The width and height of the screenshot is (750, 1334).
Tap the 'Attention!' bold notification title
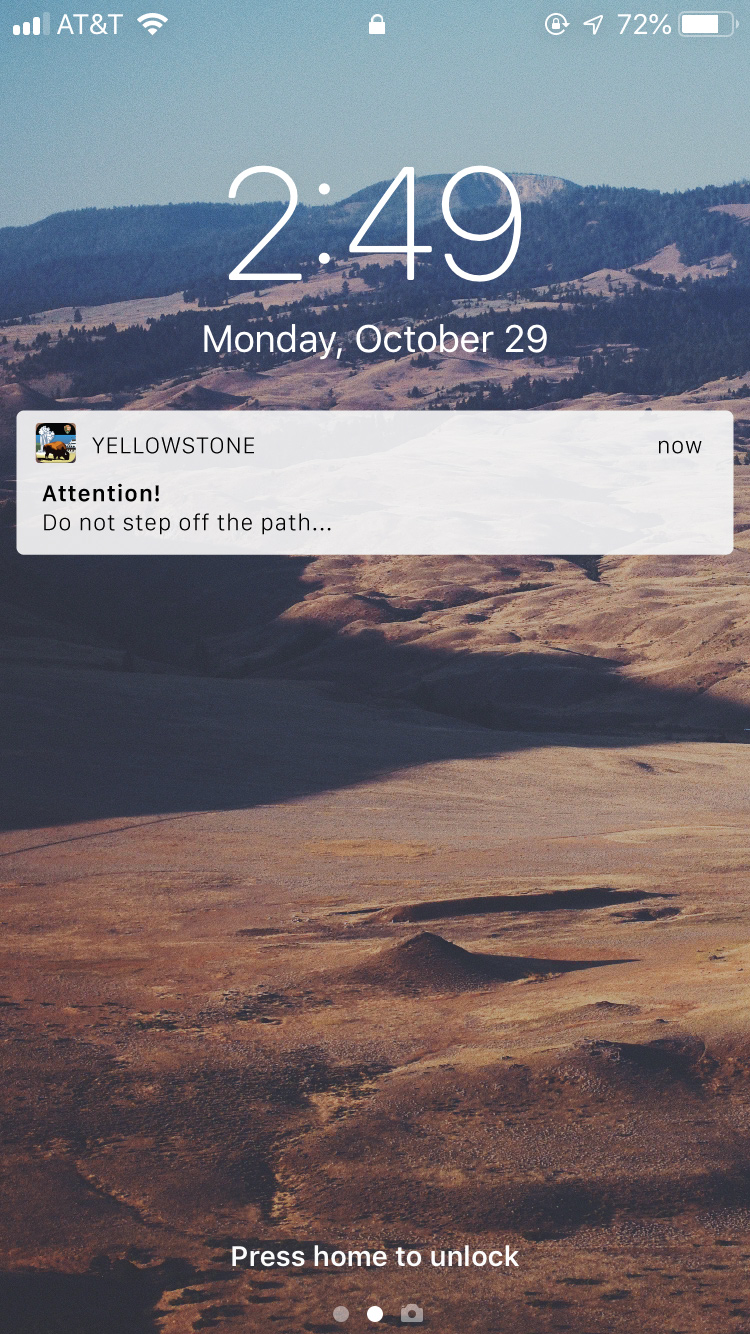pos(101,493)
